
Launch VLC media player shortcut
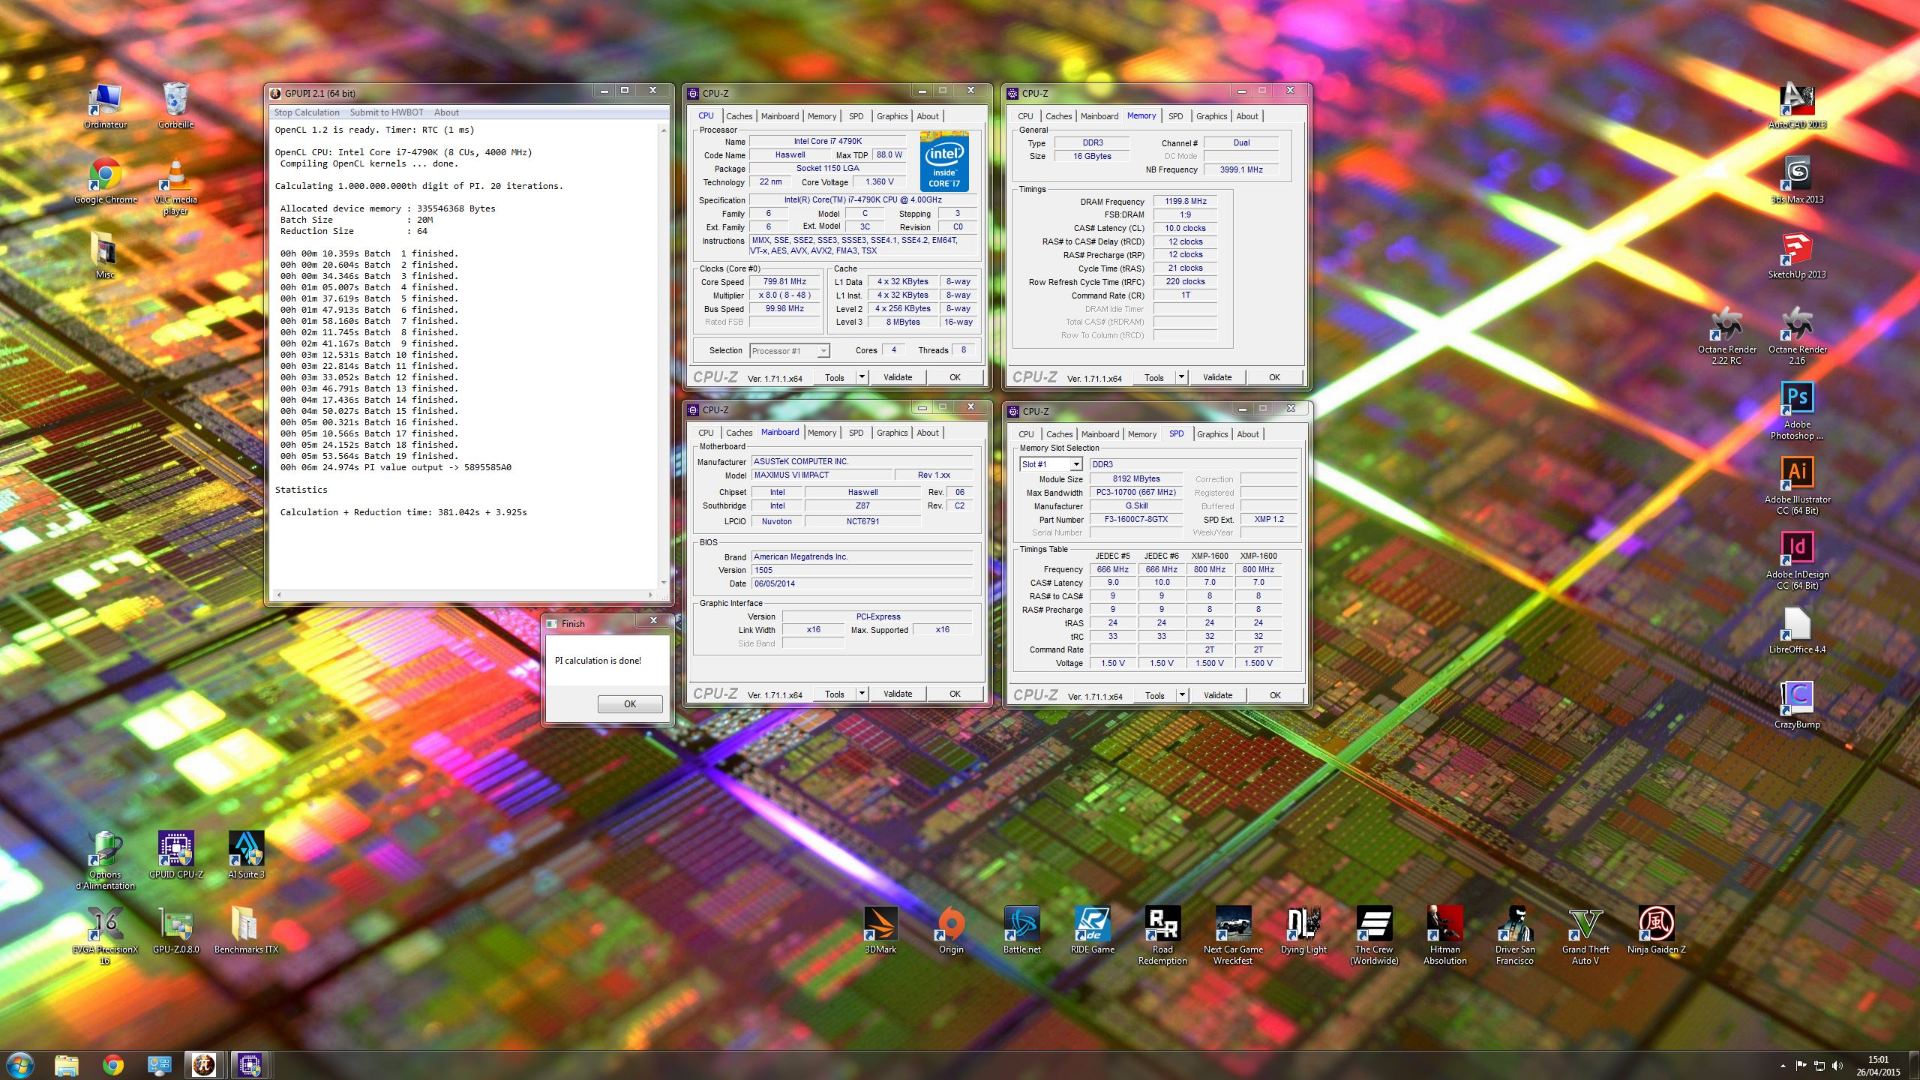tap(175, 186)
